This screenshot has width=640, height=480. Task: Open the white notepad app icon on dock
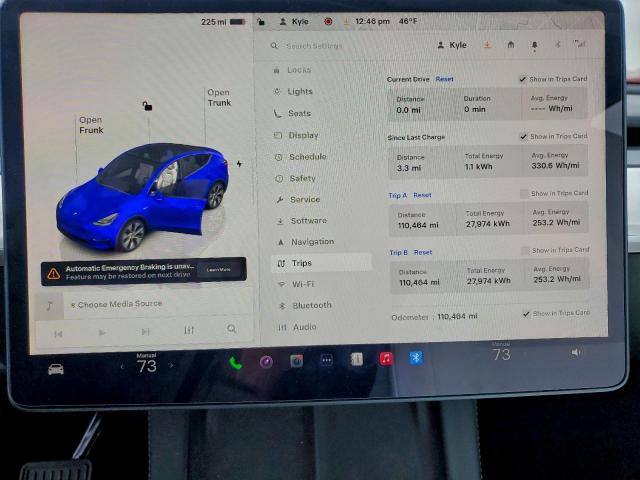[x=357, y=359]
